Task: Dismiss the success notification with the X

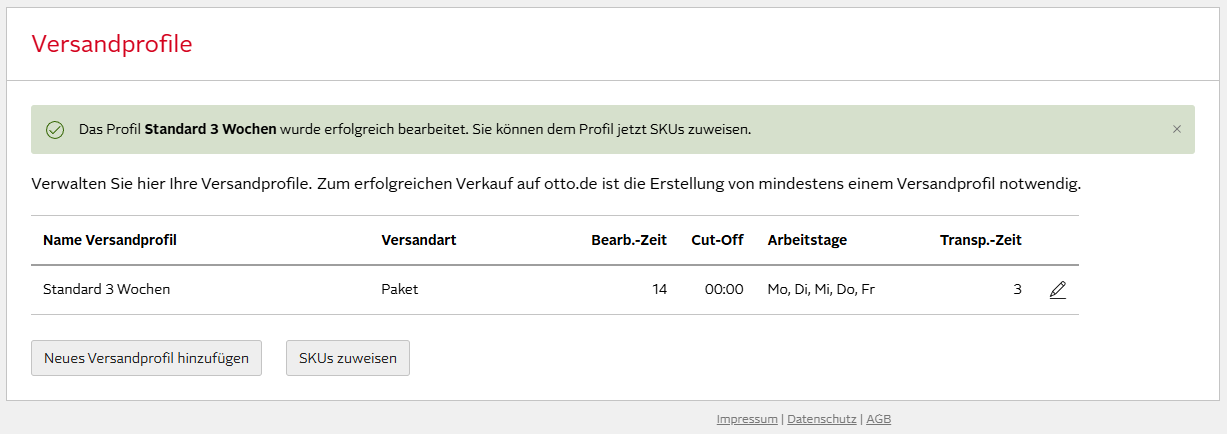Action: 1176,129
